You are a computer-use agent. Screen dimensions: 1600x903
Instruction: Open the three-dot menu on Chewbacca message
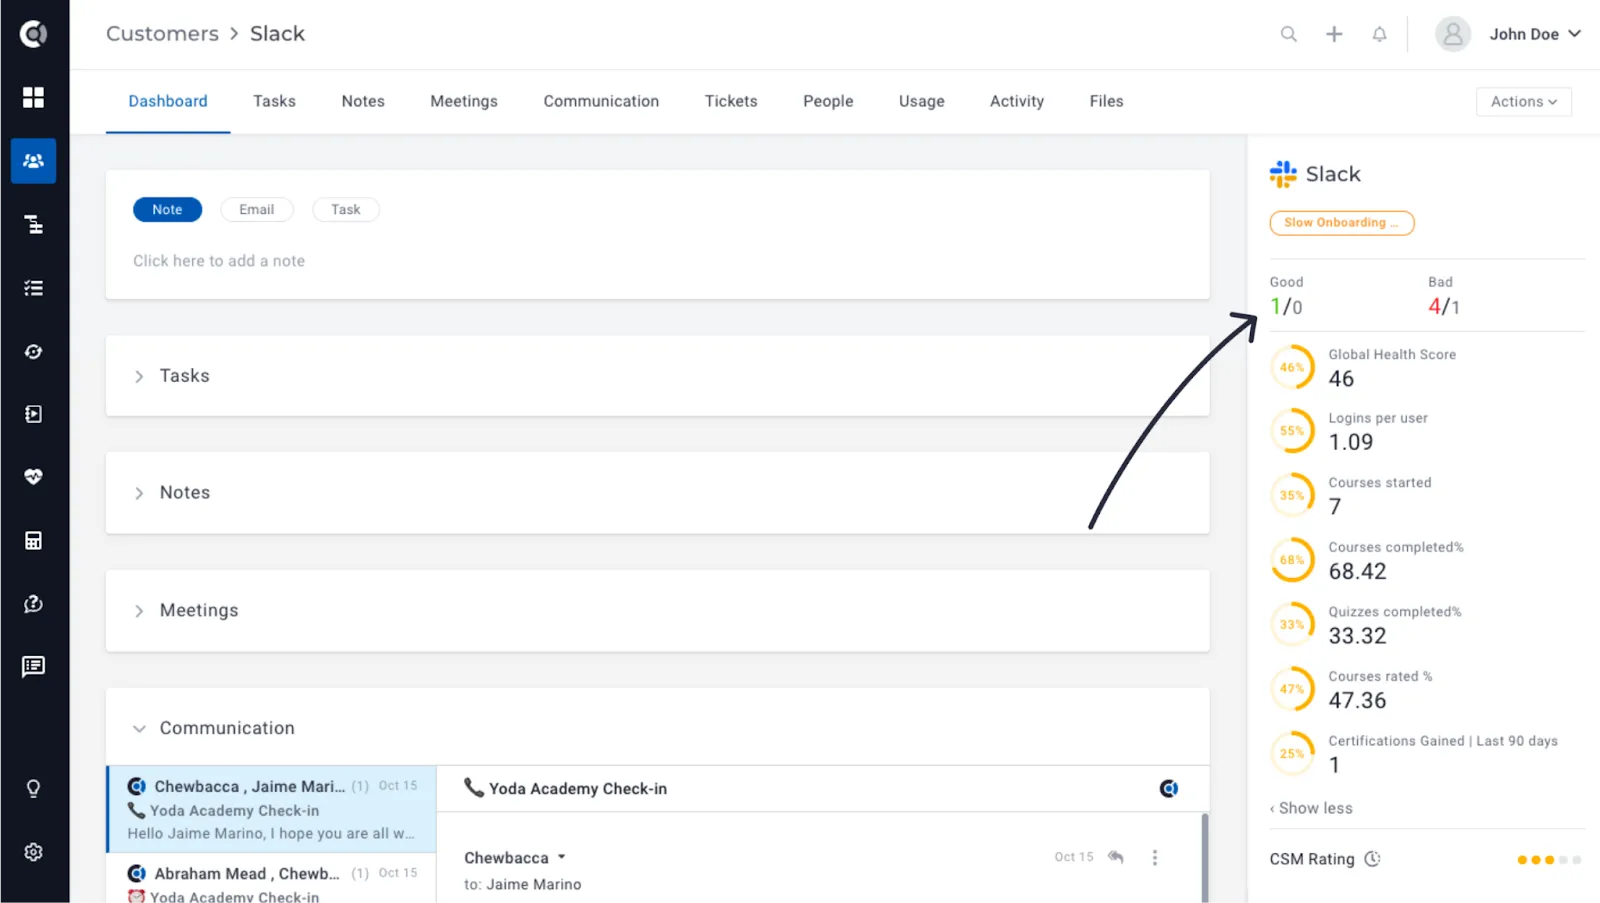(x=1155, y=857)
